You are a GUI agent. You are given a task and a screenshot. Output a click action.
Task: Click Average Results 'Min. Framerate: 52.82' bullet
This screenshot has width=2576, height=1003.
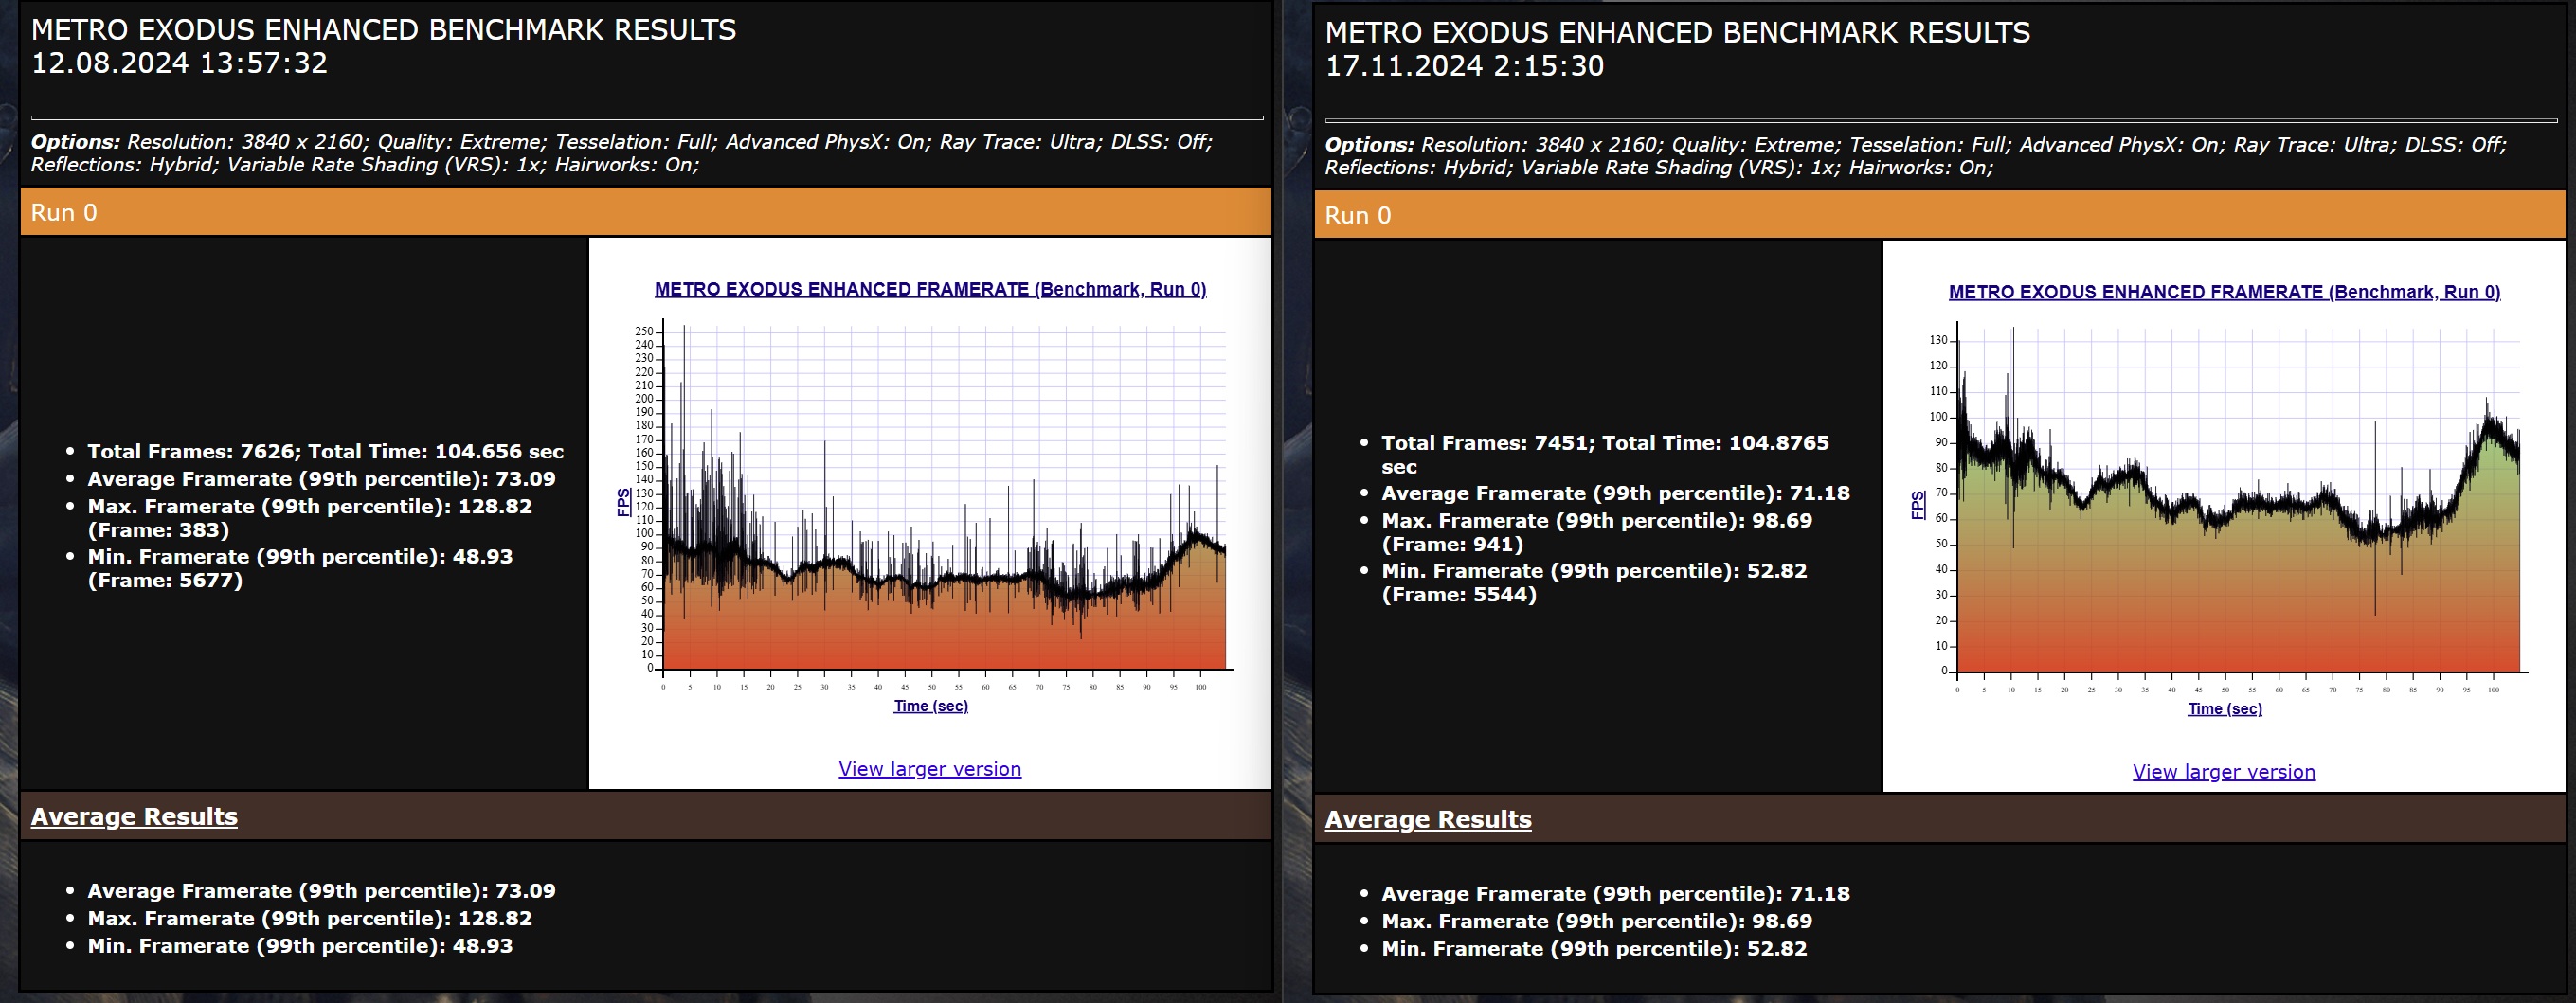pos(1594,949)
